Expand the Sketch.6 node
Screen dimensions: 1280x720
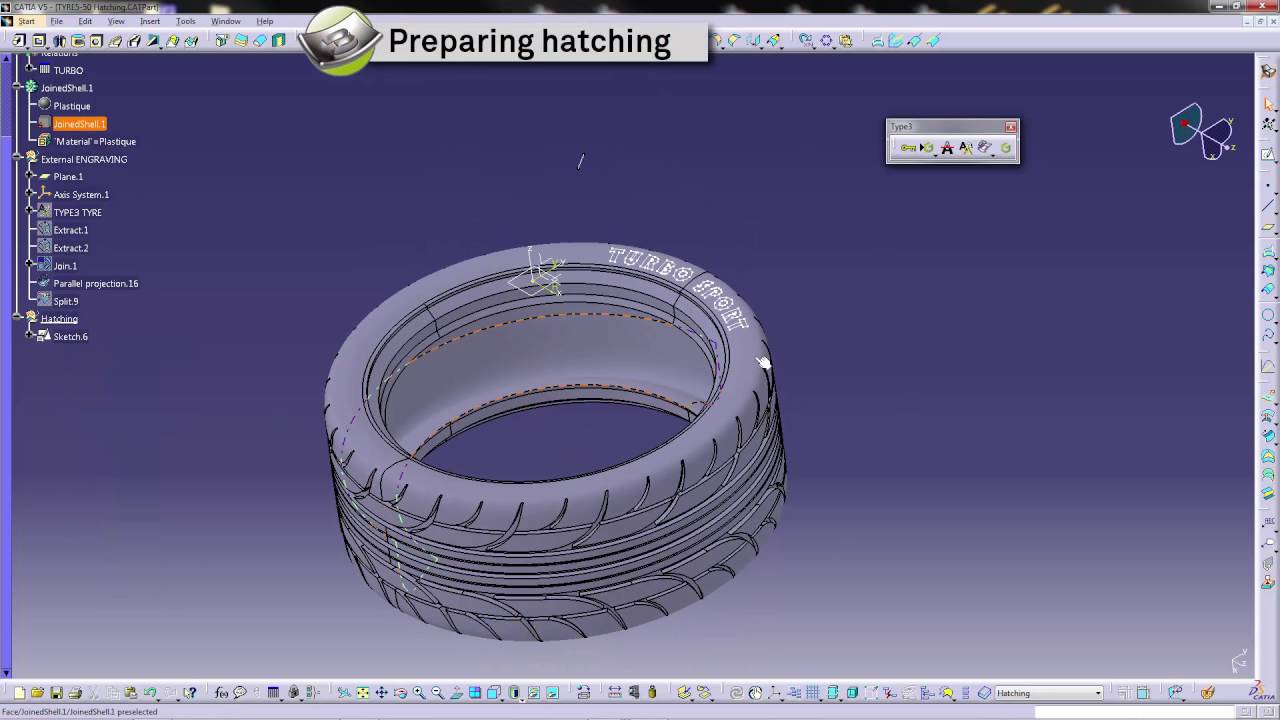30,336
